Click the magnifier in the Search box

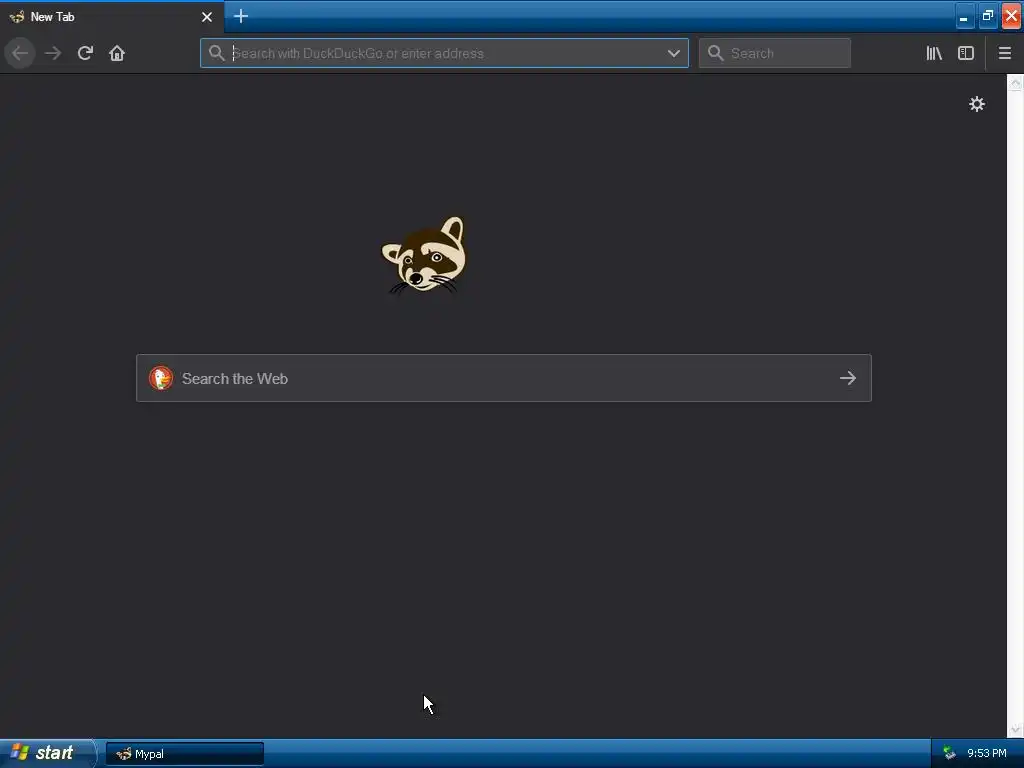716,53
